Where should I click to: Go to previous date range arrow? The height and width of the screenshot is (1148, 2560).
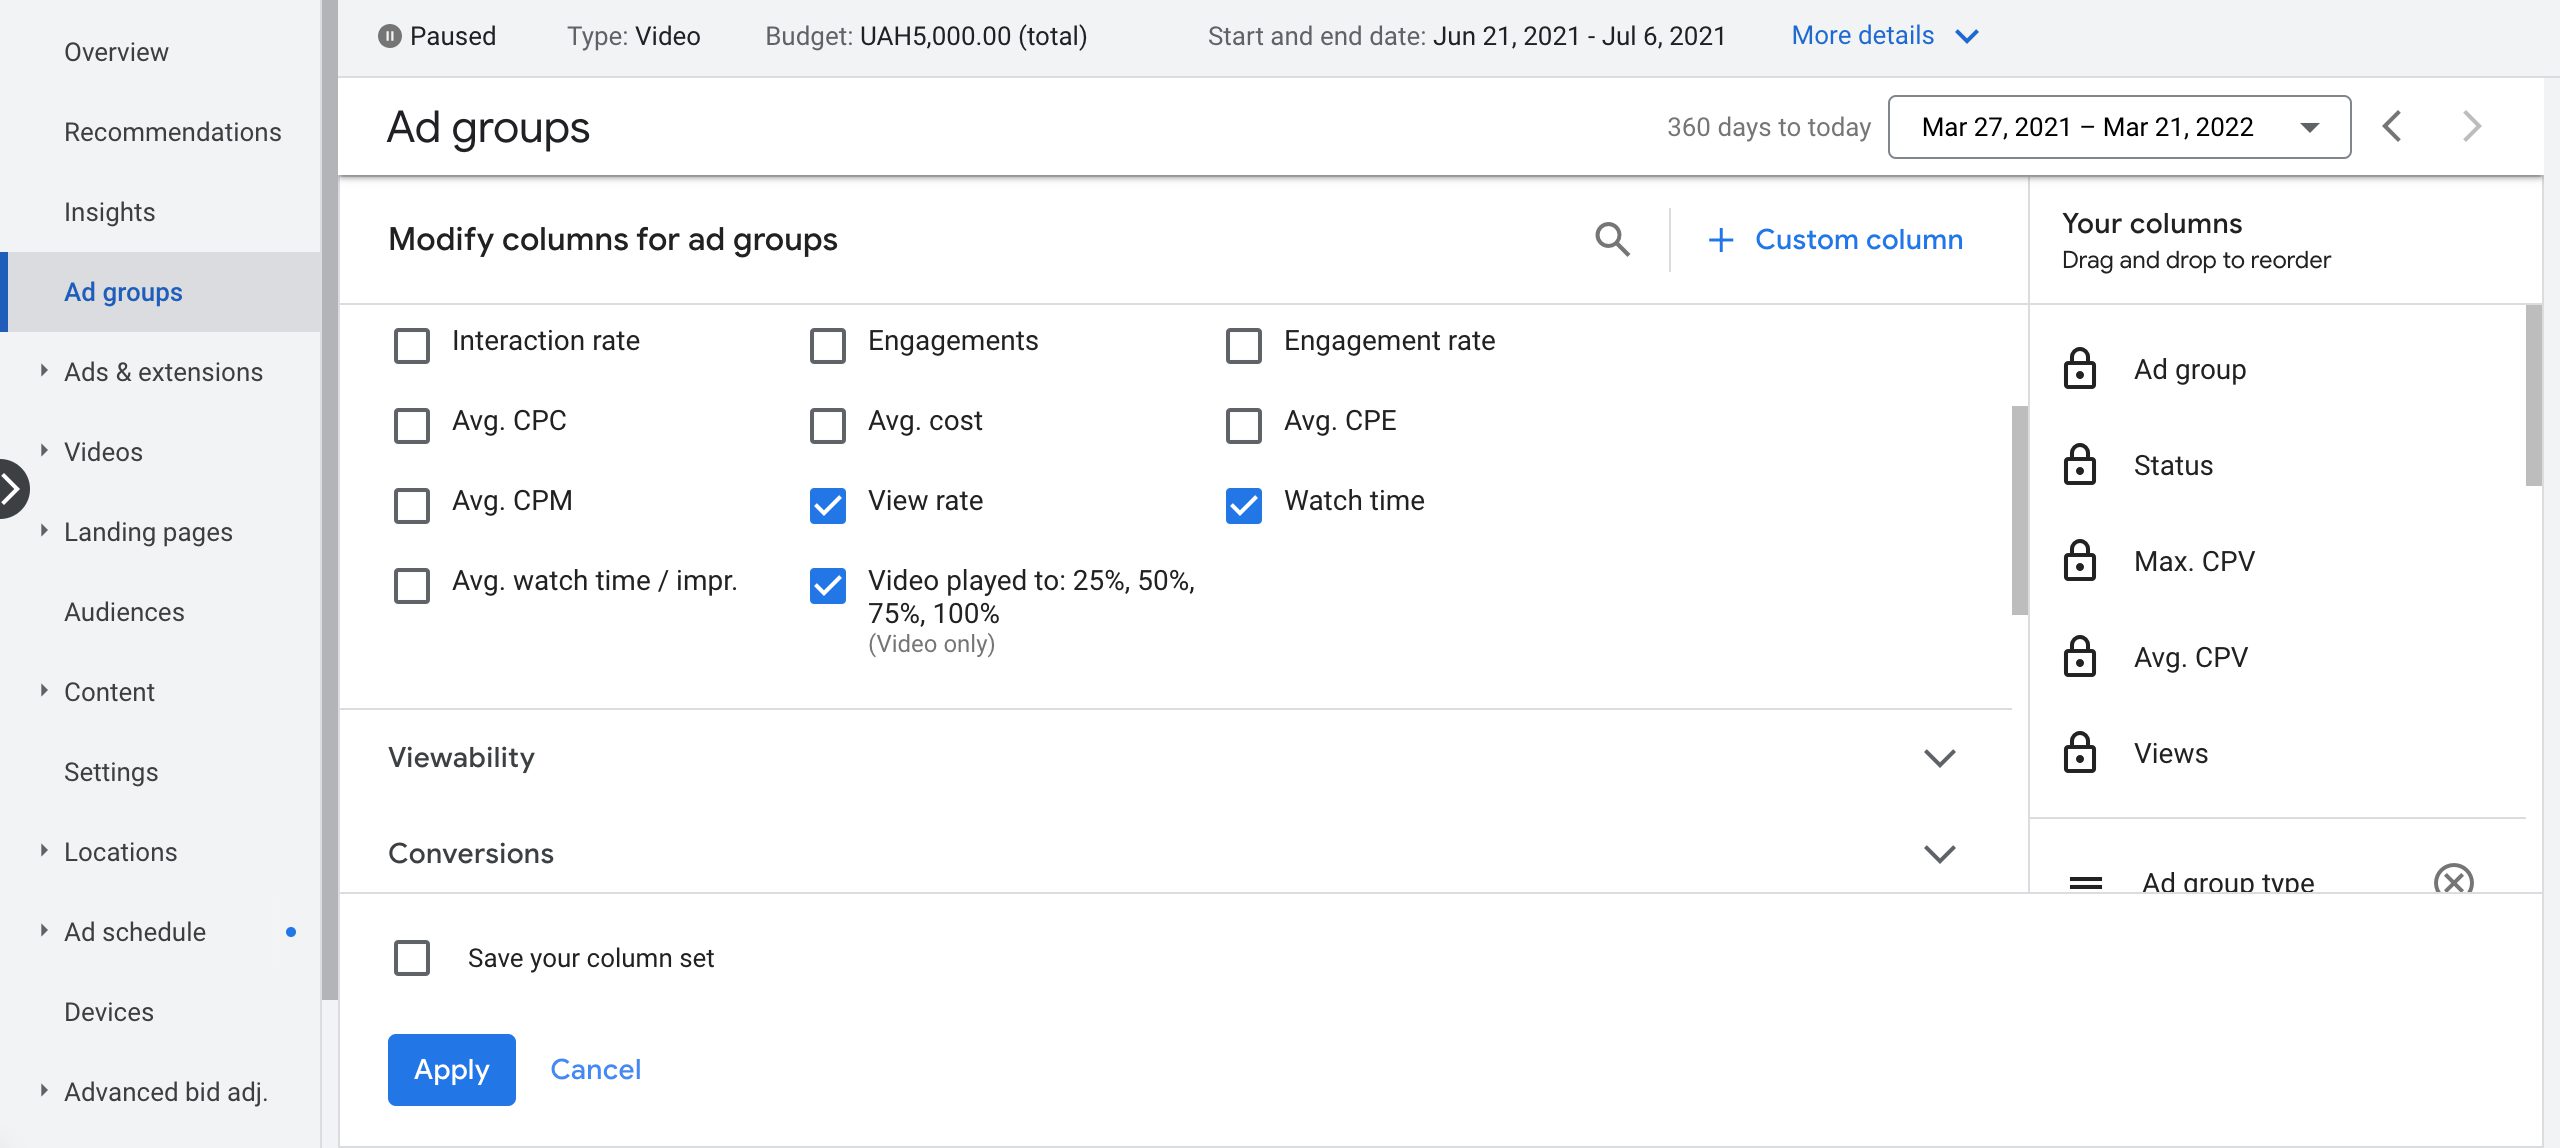tap(2392, 127)
